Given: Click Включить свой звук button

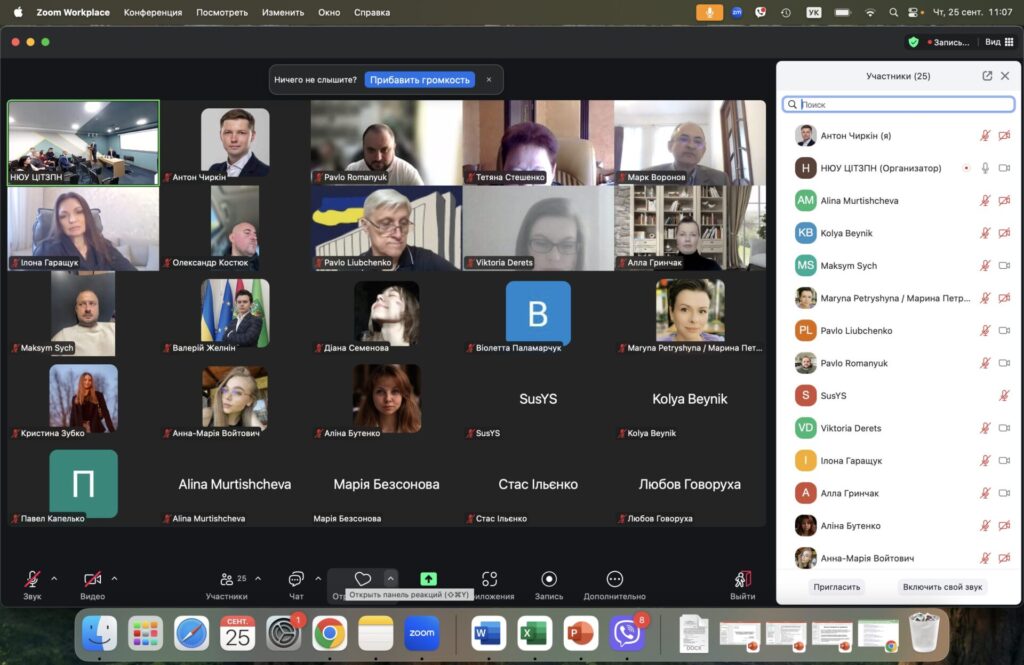Looking at the screenshot, I should point(942,587).
